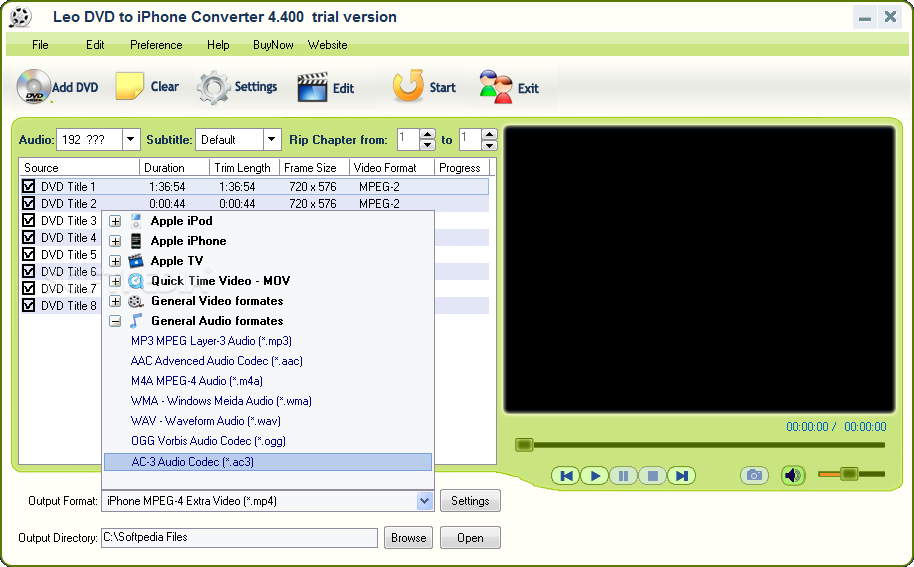Expand General Video formates category
This screenshot has width=914, height=567.
pos(115,301)
